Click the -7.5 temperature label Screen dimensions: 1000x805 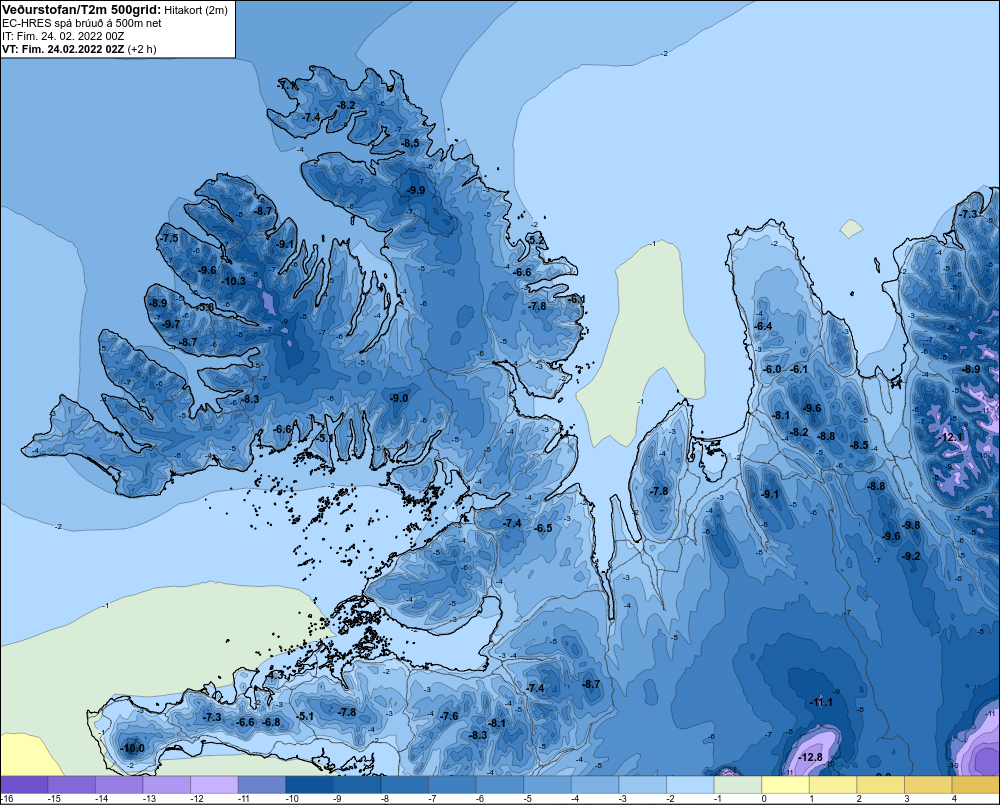click(170, 238)
